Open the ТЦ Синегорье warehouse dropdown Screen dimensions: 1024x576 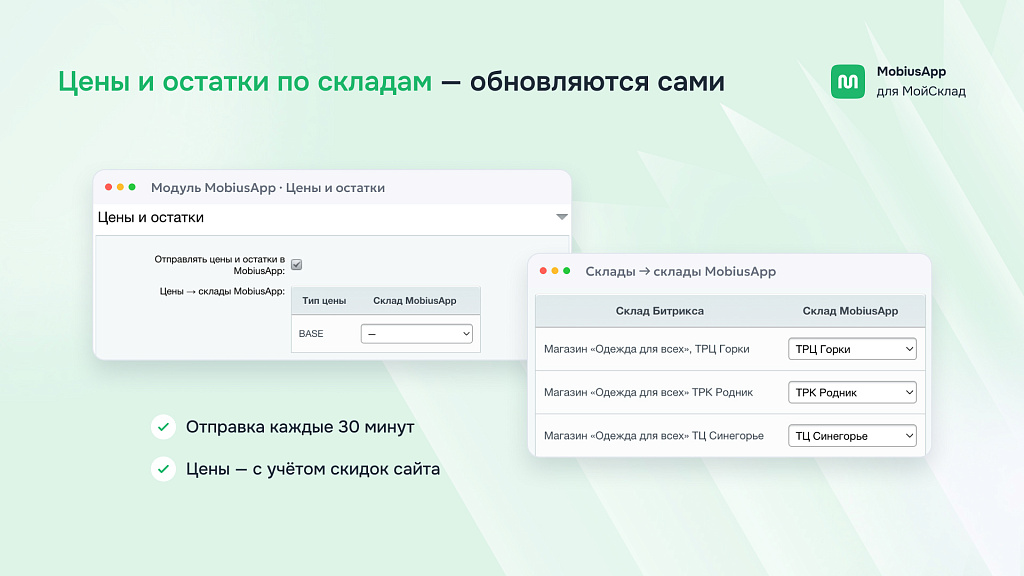852,436
